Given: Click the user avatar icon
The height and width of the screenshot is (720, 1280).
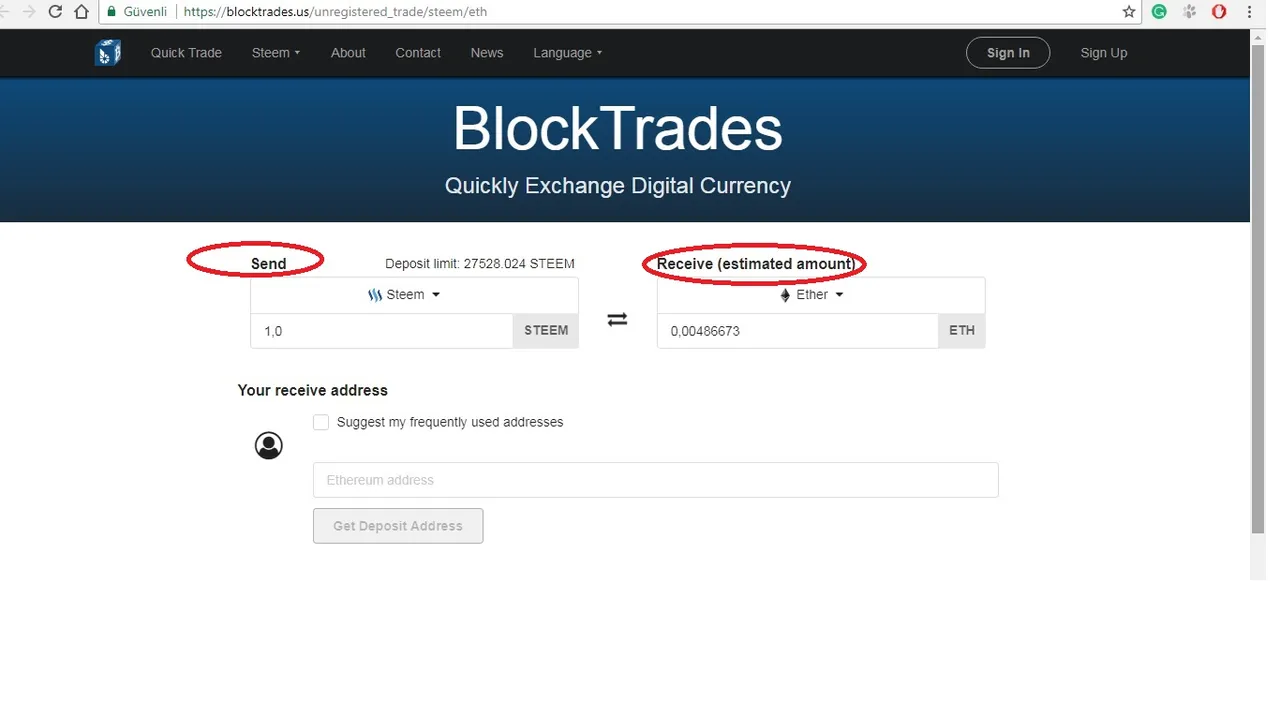Looking at the screenshot, I should pyautogui.click(x=268, y=445).
